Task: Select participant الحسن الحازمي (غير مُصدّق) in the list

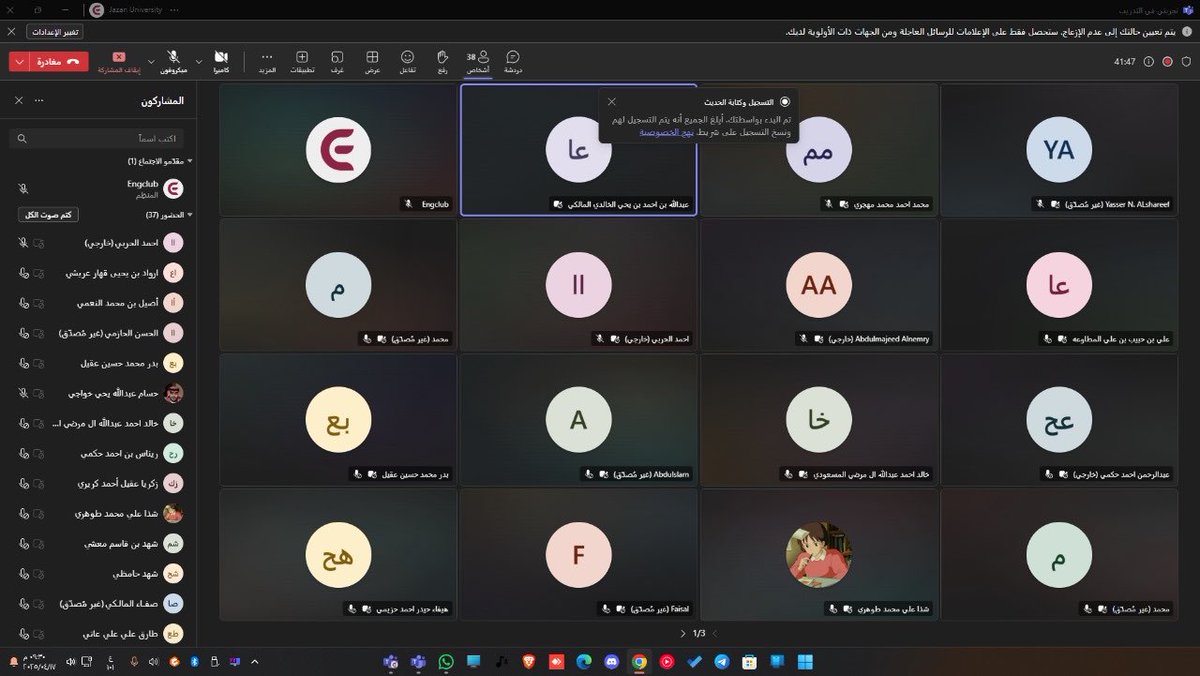Action: [100, 332]
